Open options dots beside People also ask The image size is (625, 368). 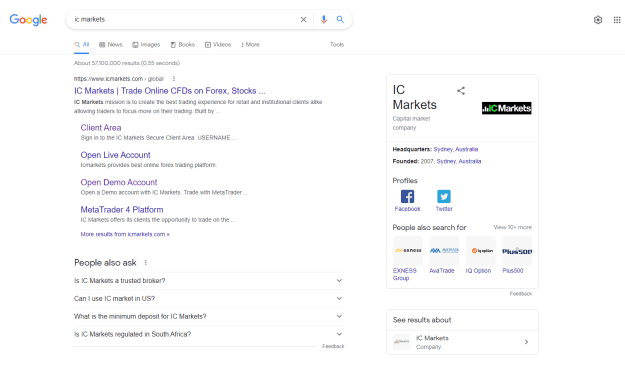146,263
